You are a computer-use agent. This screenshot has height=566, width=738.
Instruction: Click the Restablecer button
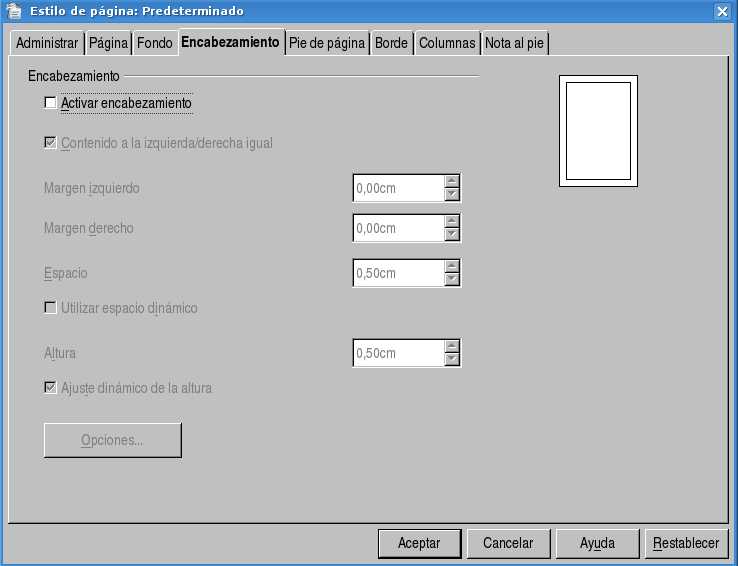point(686,543)
